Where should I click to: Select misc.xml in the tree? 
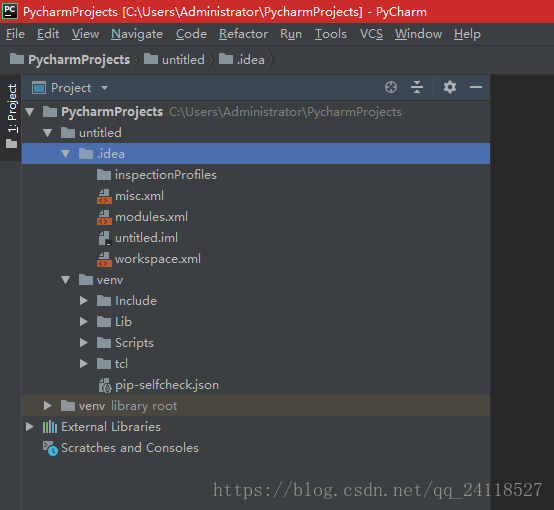(140, 196)
